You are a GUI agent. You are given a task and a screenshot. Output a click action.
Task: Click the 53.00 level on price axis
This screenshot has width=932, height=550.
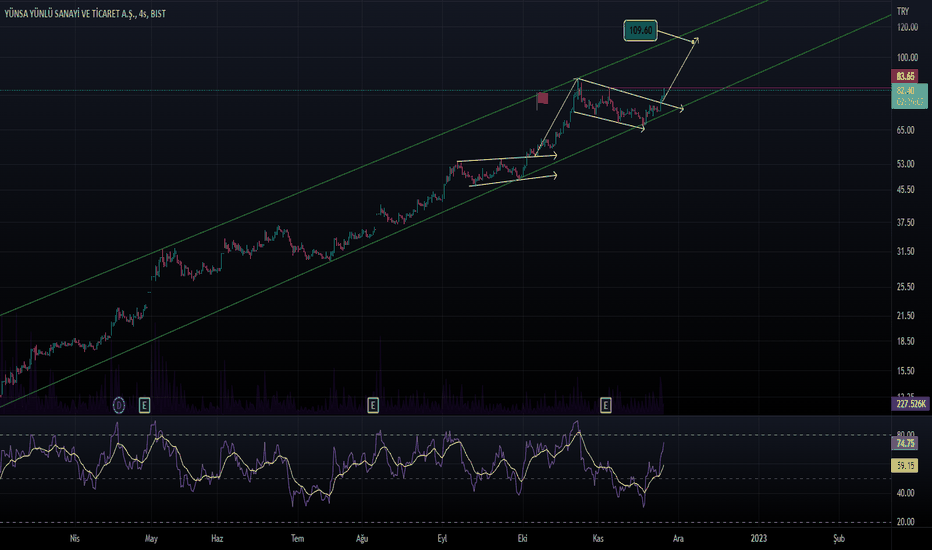tap(907, 164)
